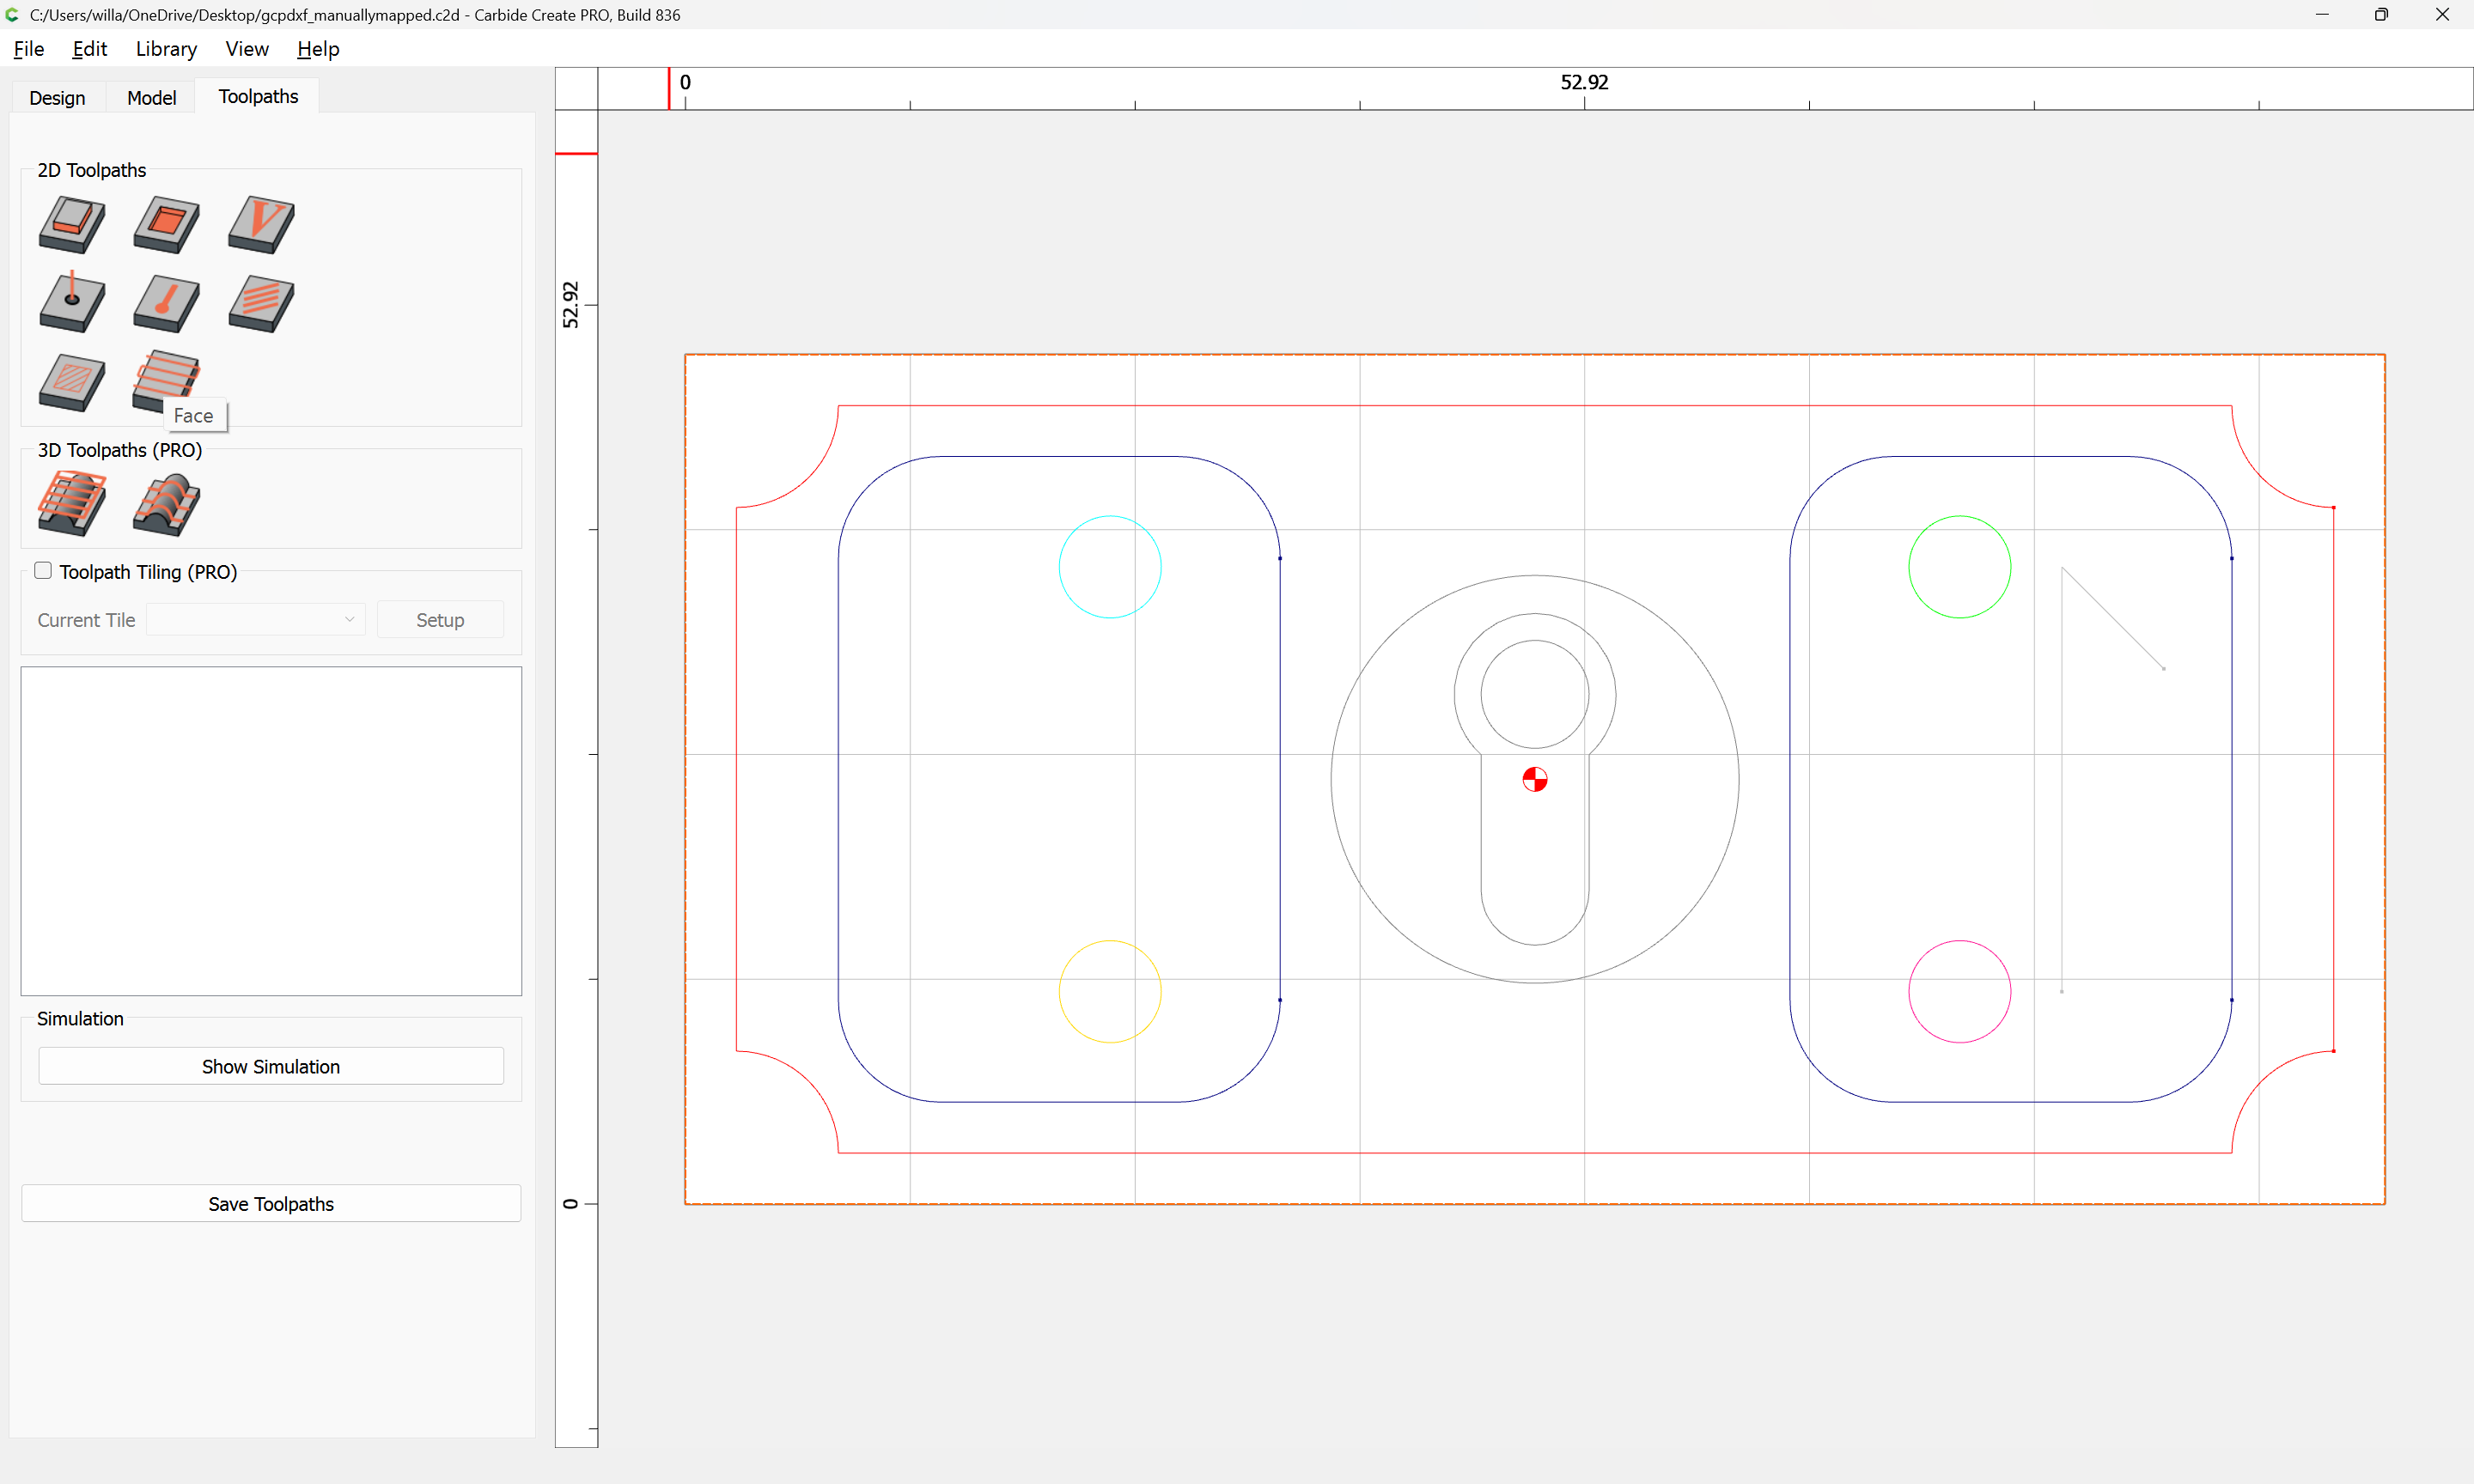Viewport: 2474px width, 1484px height.
Task: Switch to the Design tab
Action: [57, 97]
